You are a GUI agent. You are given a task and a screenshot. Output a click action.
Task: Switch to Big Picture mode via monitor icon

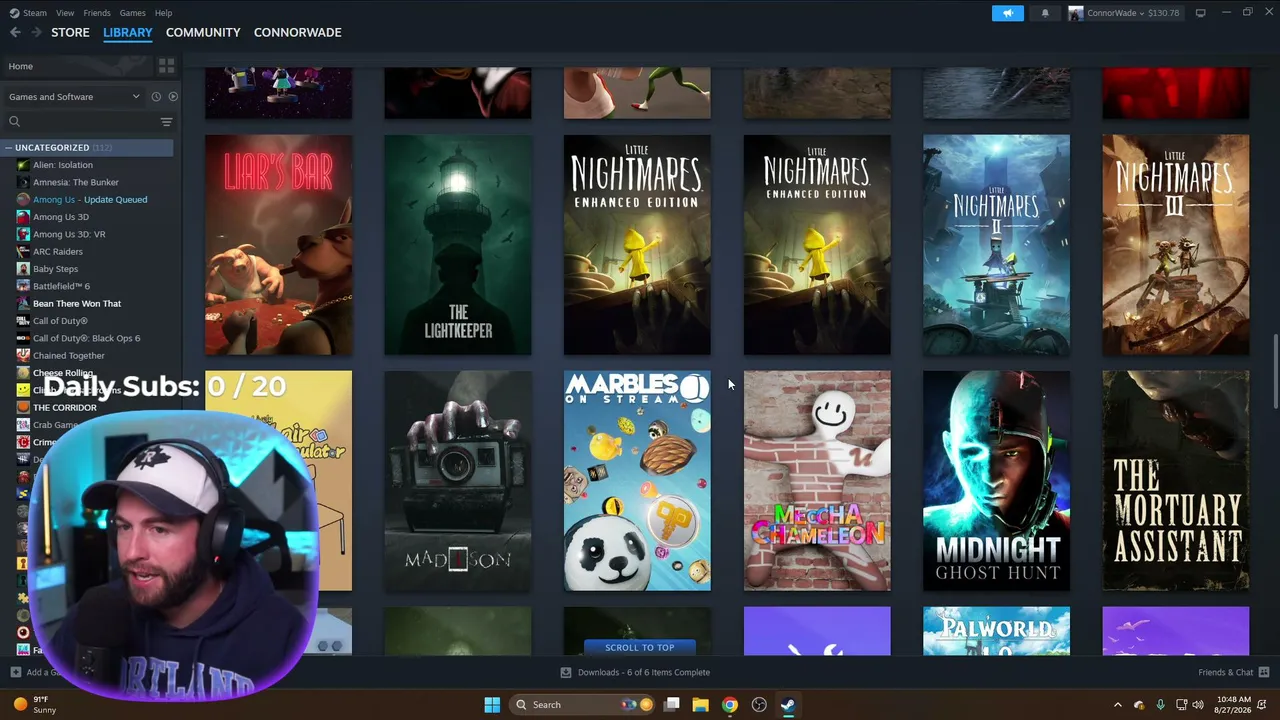coord(1200,13)
